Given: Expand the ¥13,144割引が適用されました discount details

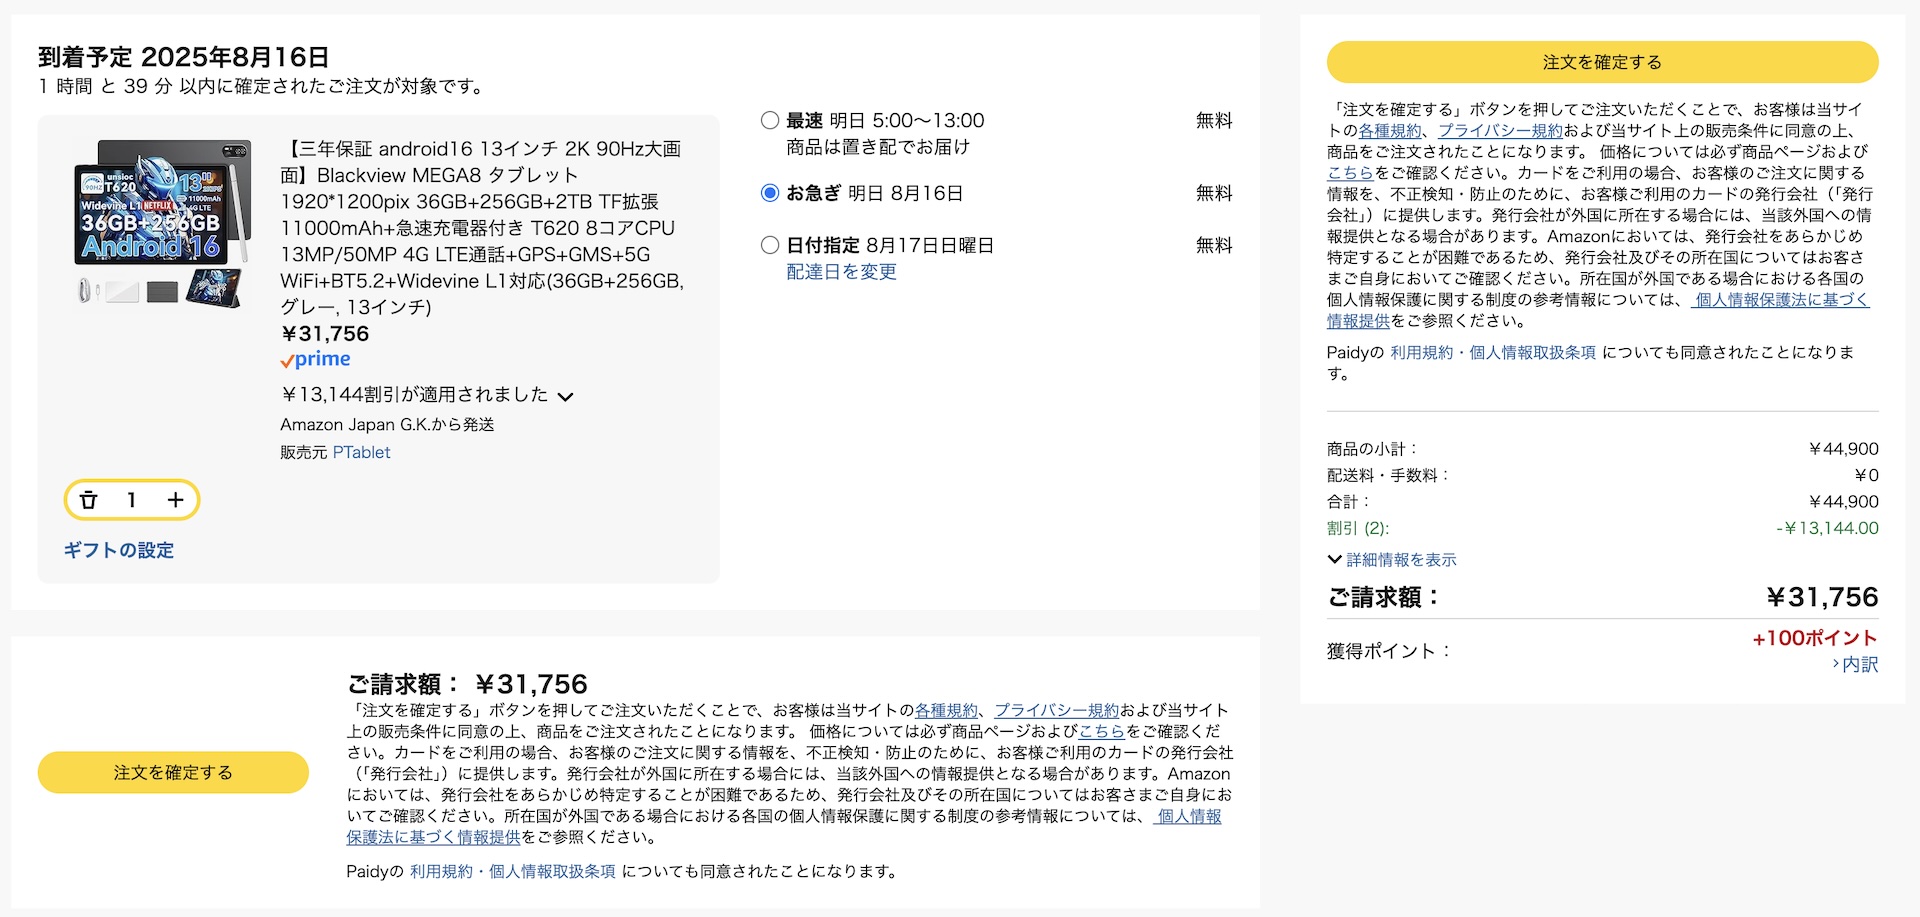Looking at the screenshot, I should [427, 395].
